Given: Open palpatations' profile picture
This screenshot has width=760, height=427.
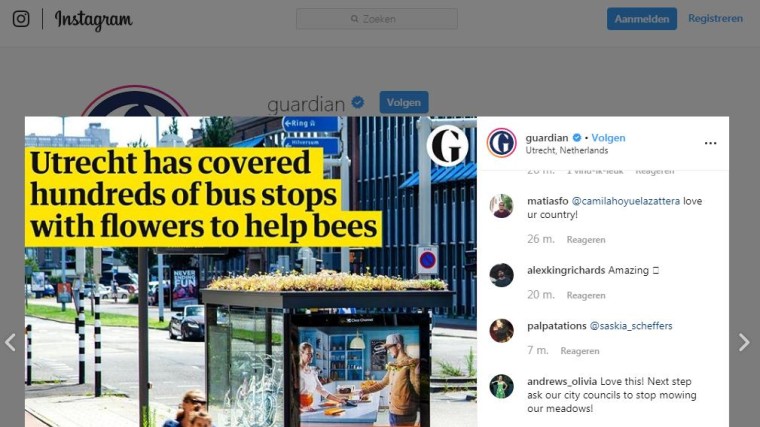Looking at the screenshot, I should pos(501,331).
